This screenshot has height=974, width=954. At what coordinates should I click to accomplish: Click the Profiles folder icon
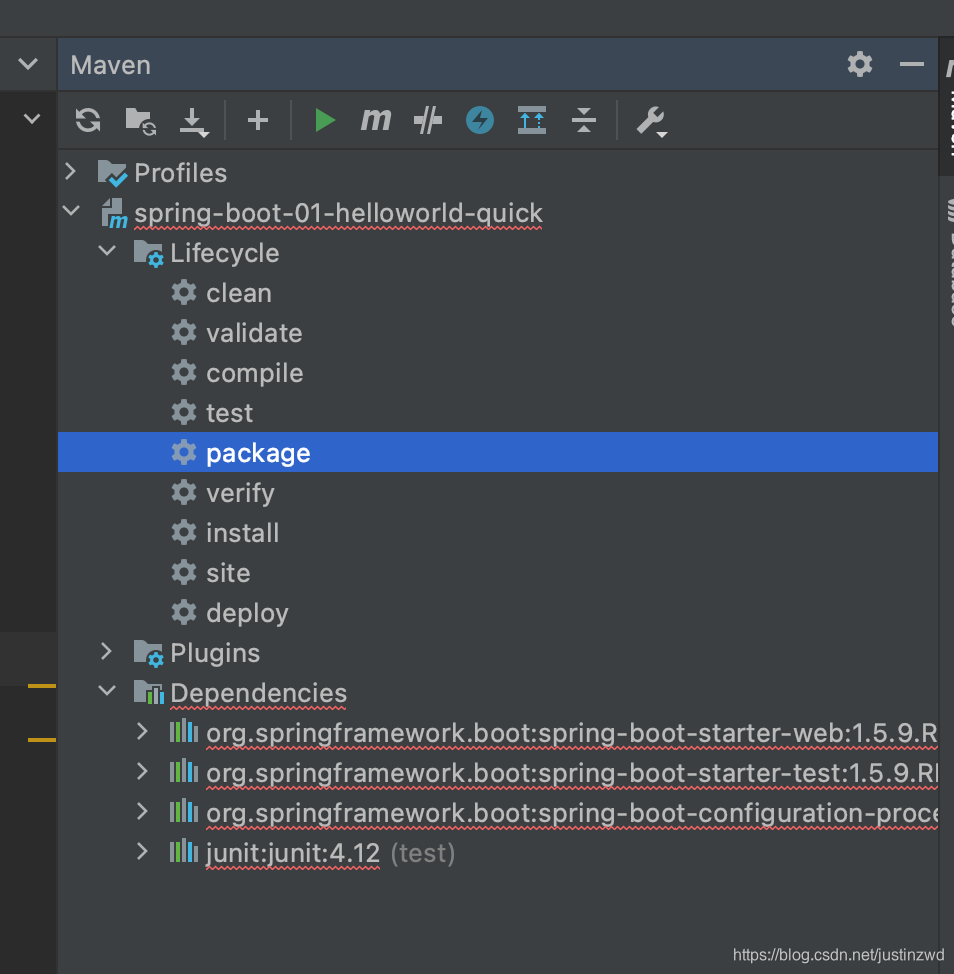[x=112, y=173]
